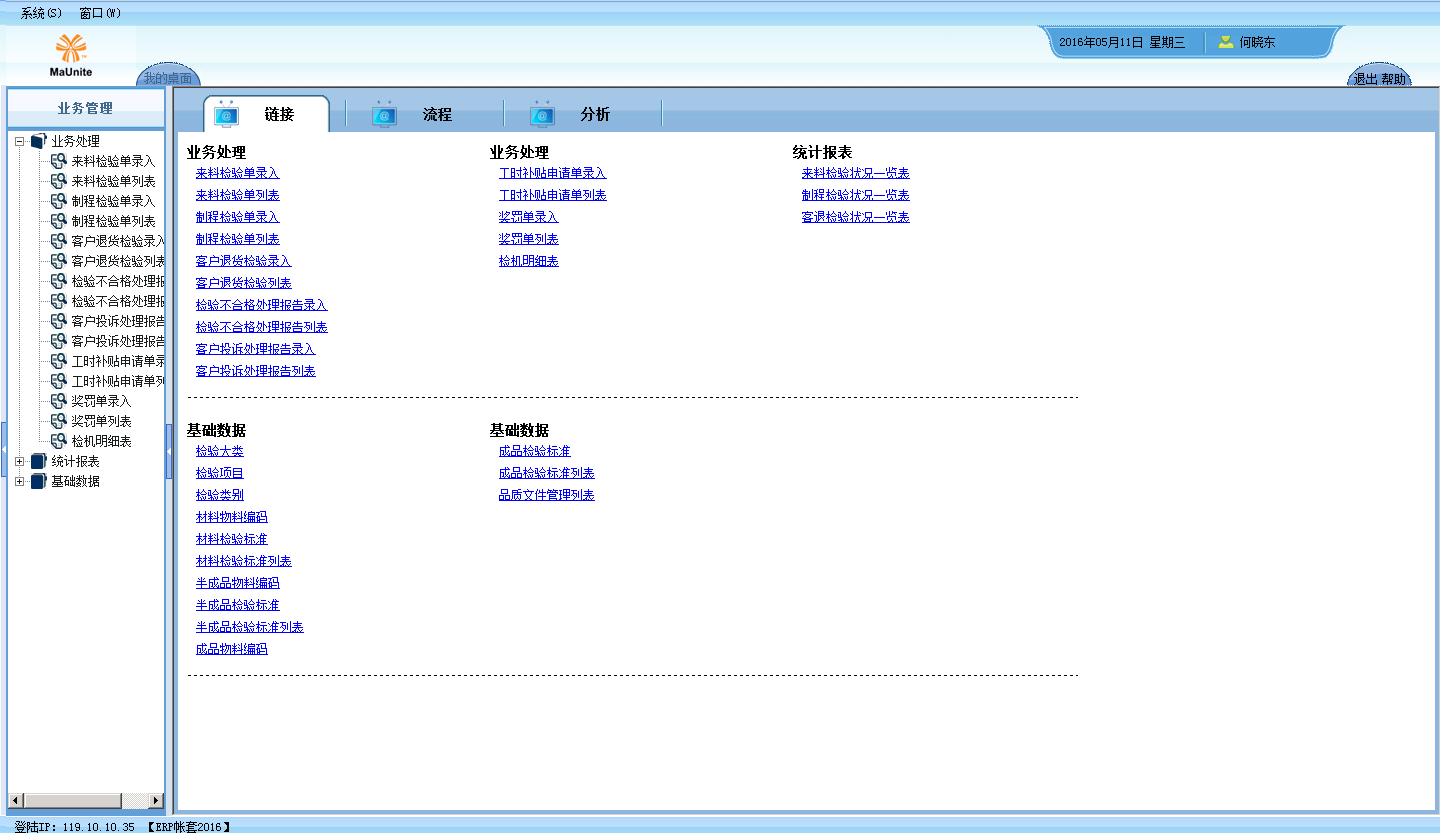Click the 业务处理 book icon in tree
The height and width of the screenshot is (833, 1440).
(39, 141)
